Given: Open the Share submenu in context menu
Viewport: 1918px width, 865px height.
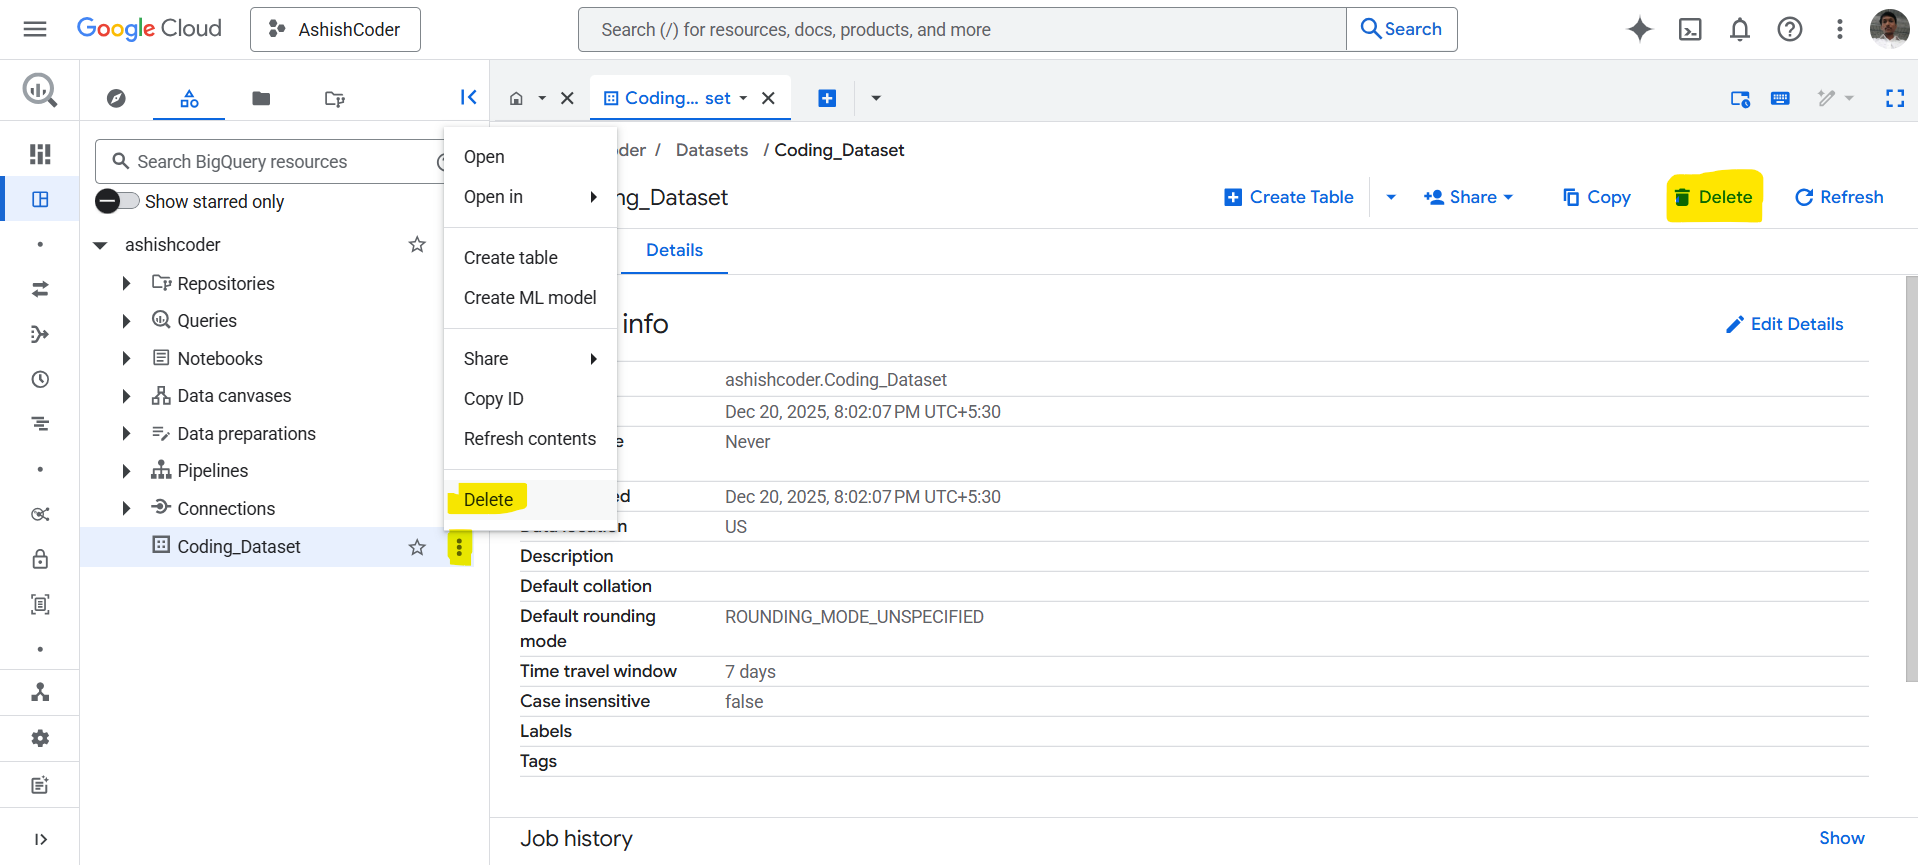Looking at the screenshot, I should click(x=530, y=359).
